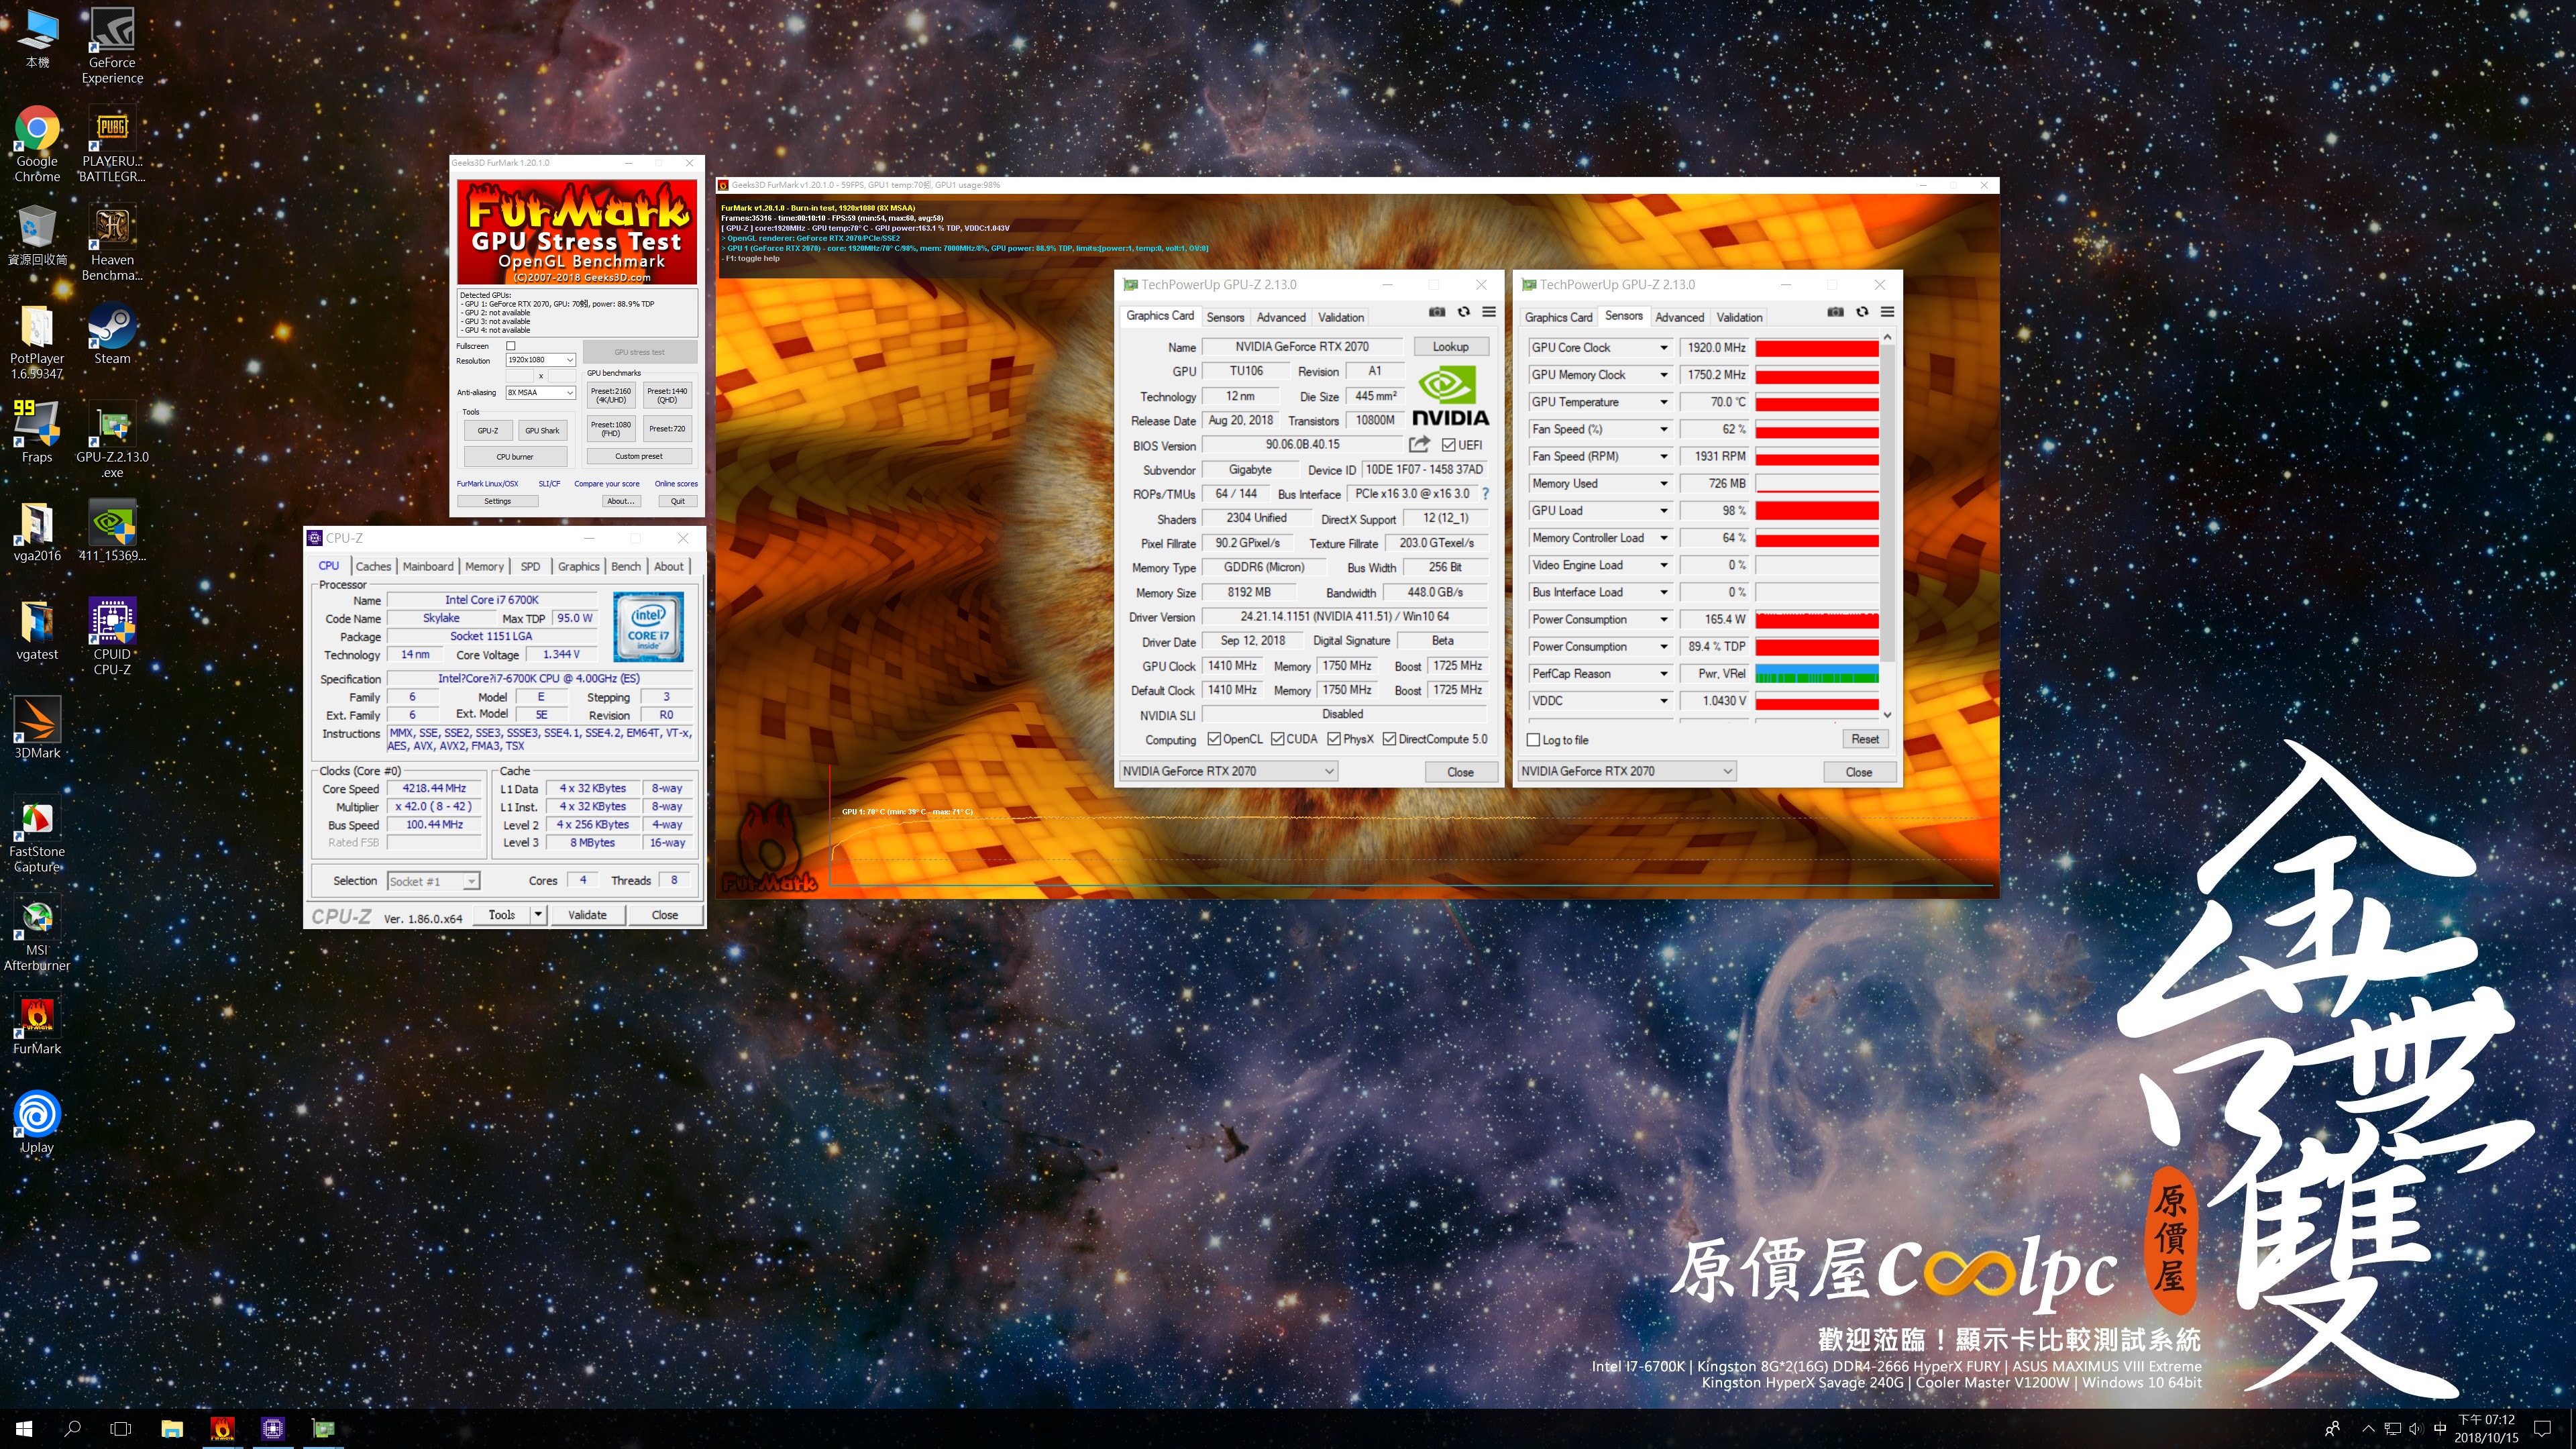Click refresh icon in GPU-Z Sensors window
Screen dimensions: 2576x1449
point(1862,312)
